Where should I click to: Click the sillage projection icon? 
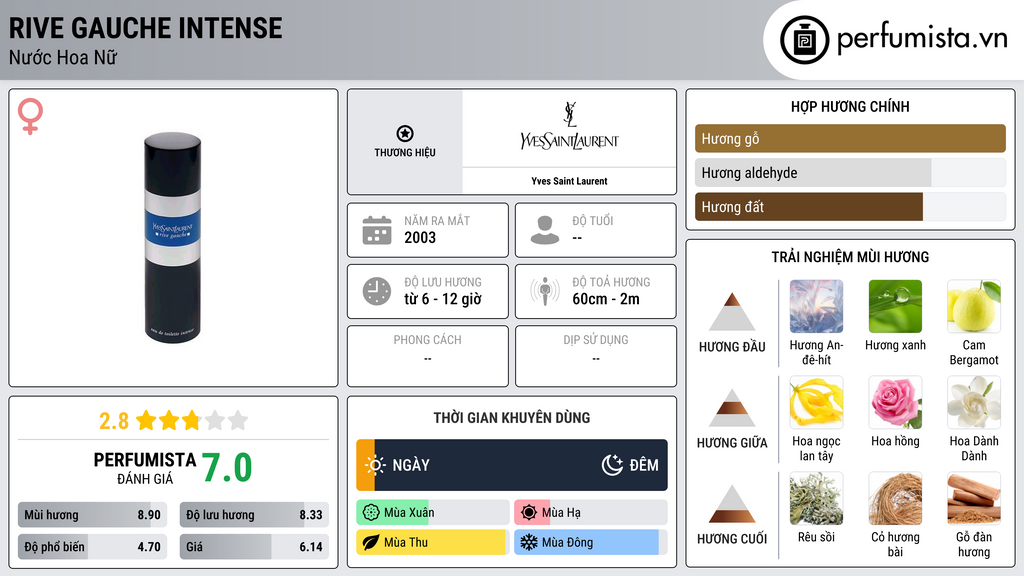coord(545,291)
